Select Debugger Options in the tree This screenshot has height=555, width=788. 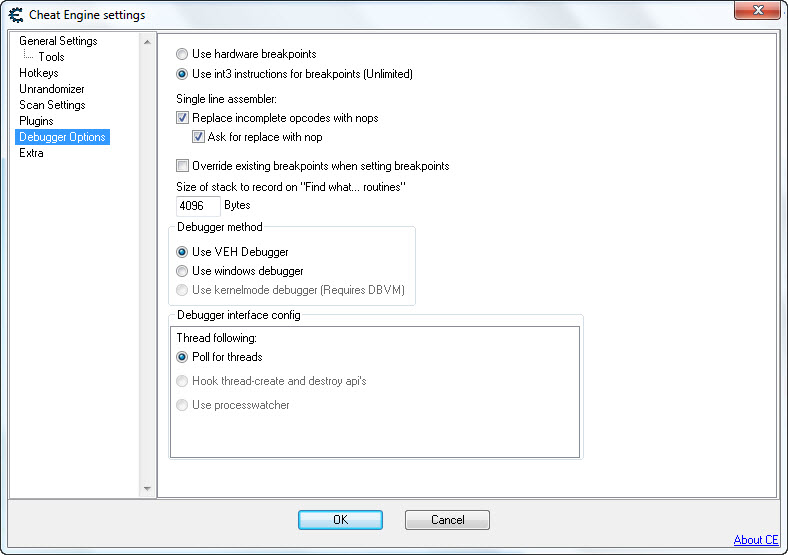[62, 137]
